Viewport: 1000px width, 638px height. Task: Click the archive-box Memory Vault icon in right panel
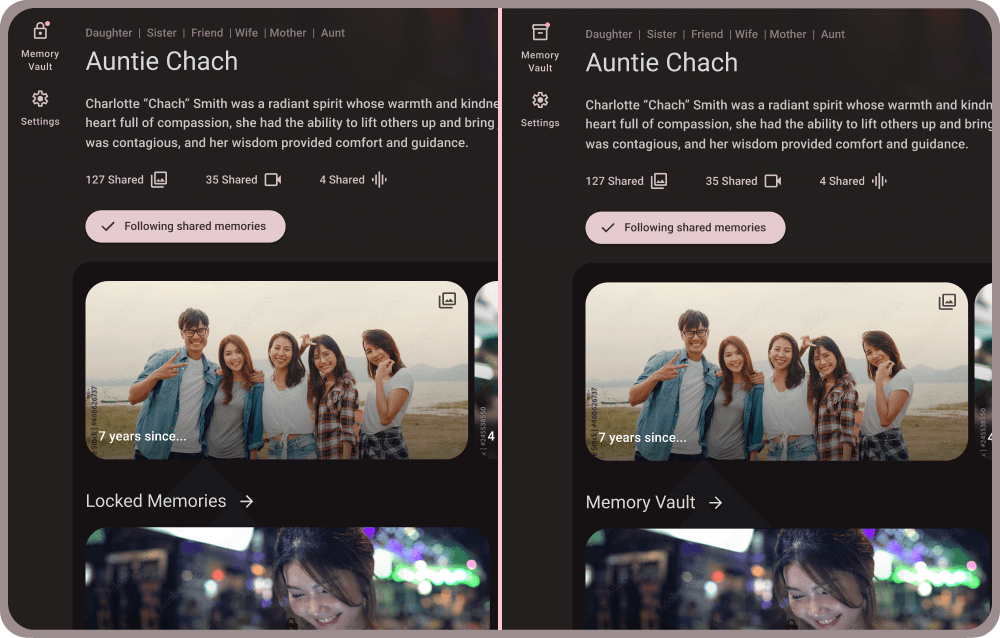[x=540, y=31]
